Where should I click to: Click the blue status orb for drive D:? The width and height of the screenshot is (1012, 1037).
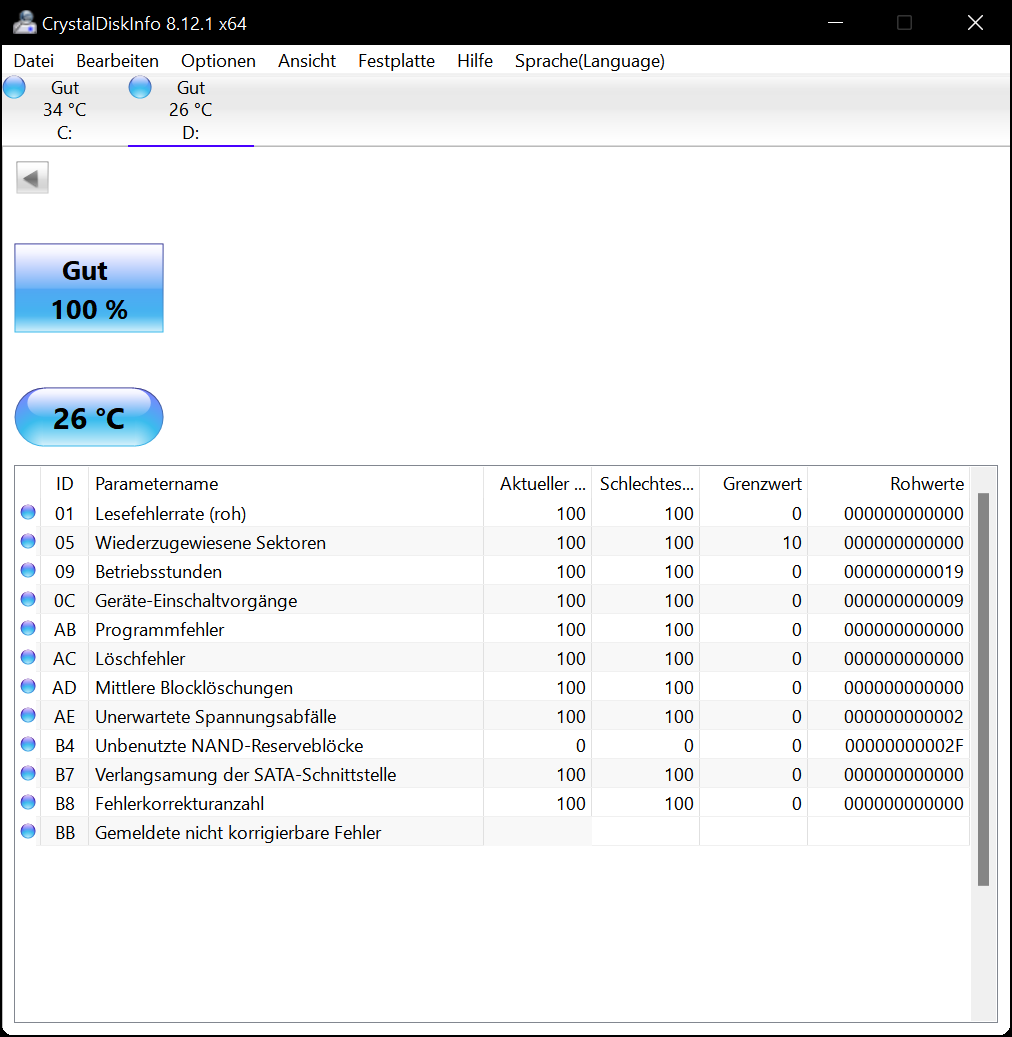click(x=140, y=87)
